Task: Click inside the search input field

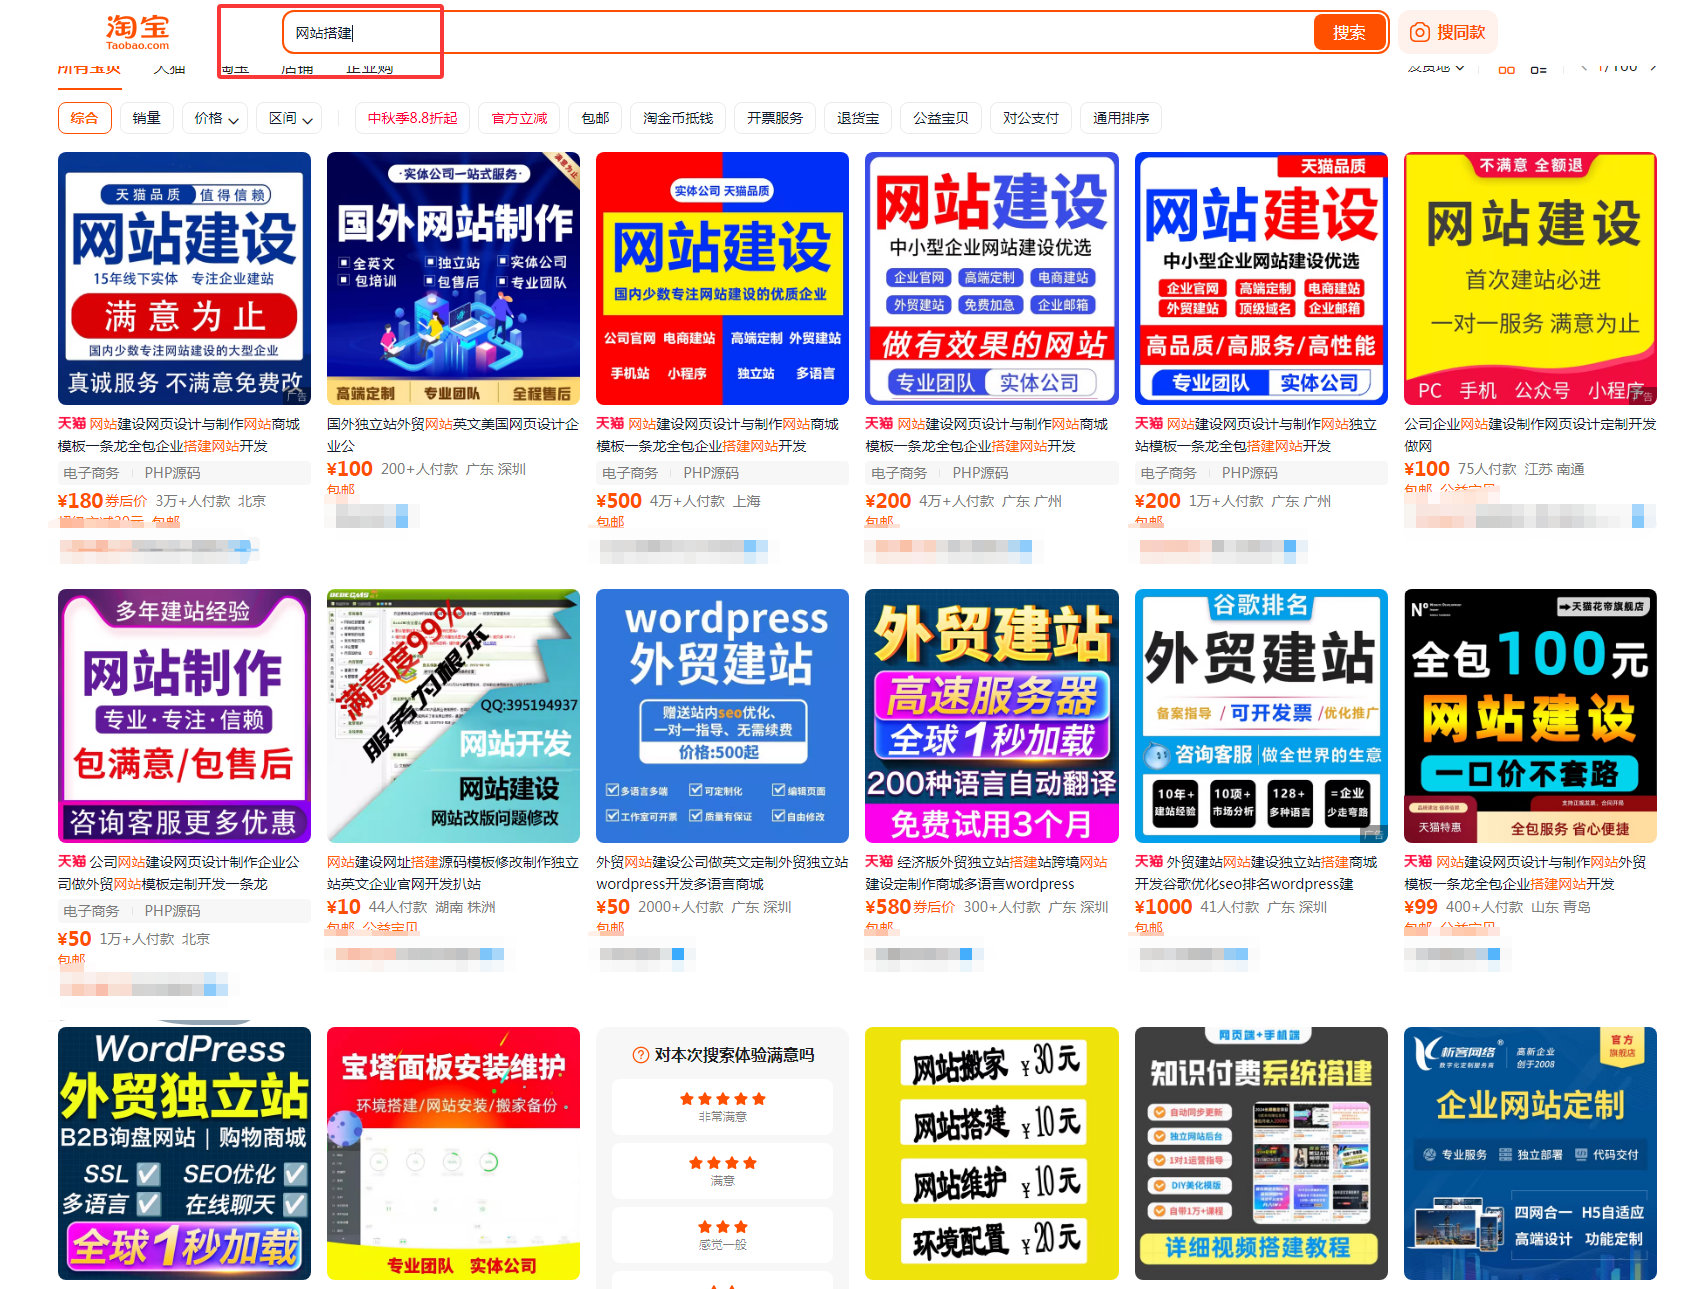Action: click(x=600, y=31)
